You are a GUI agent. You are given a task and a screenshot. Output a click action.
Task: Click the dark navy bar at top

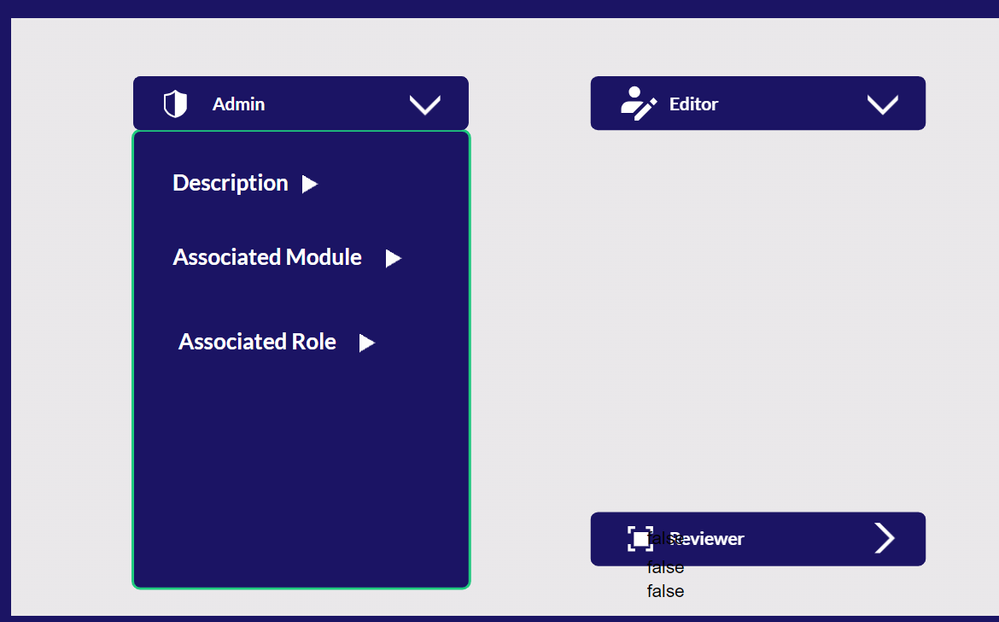pos(500,8)
